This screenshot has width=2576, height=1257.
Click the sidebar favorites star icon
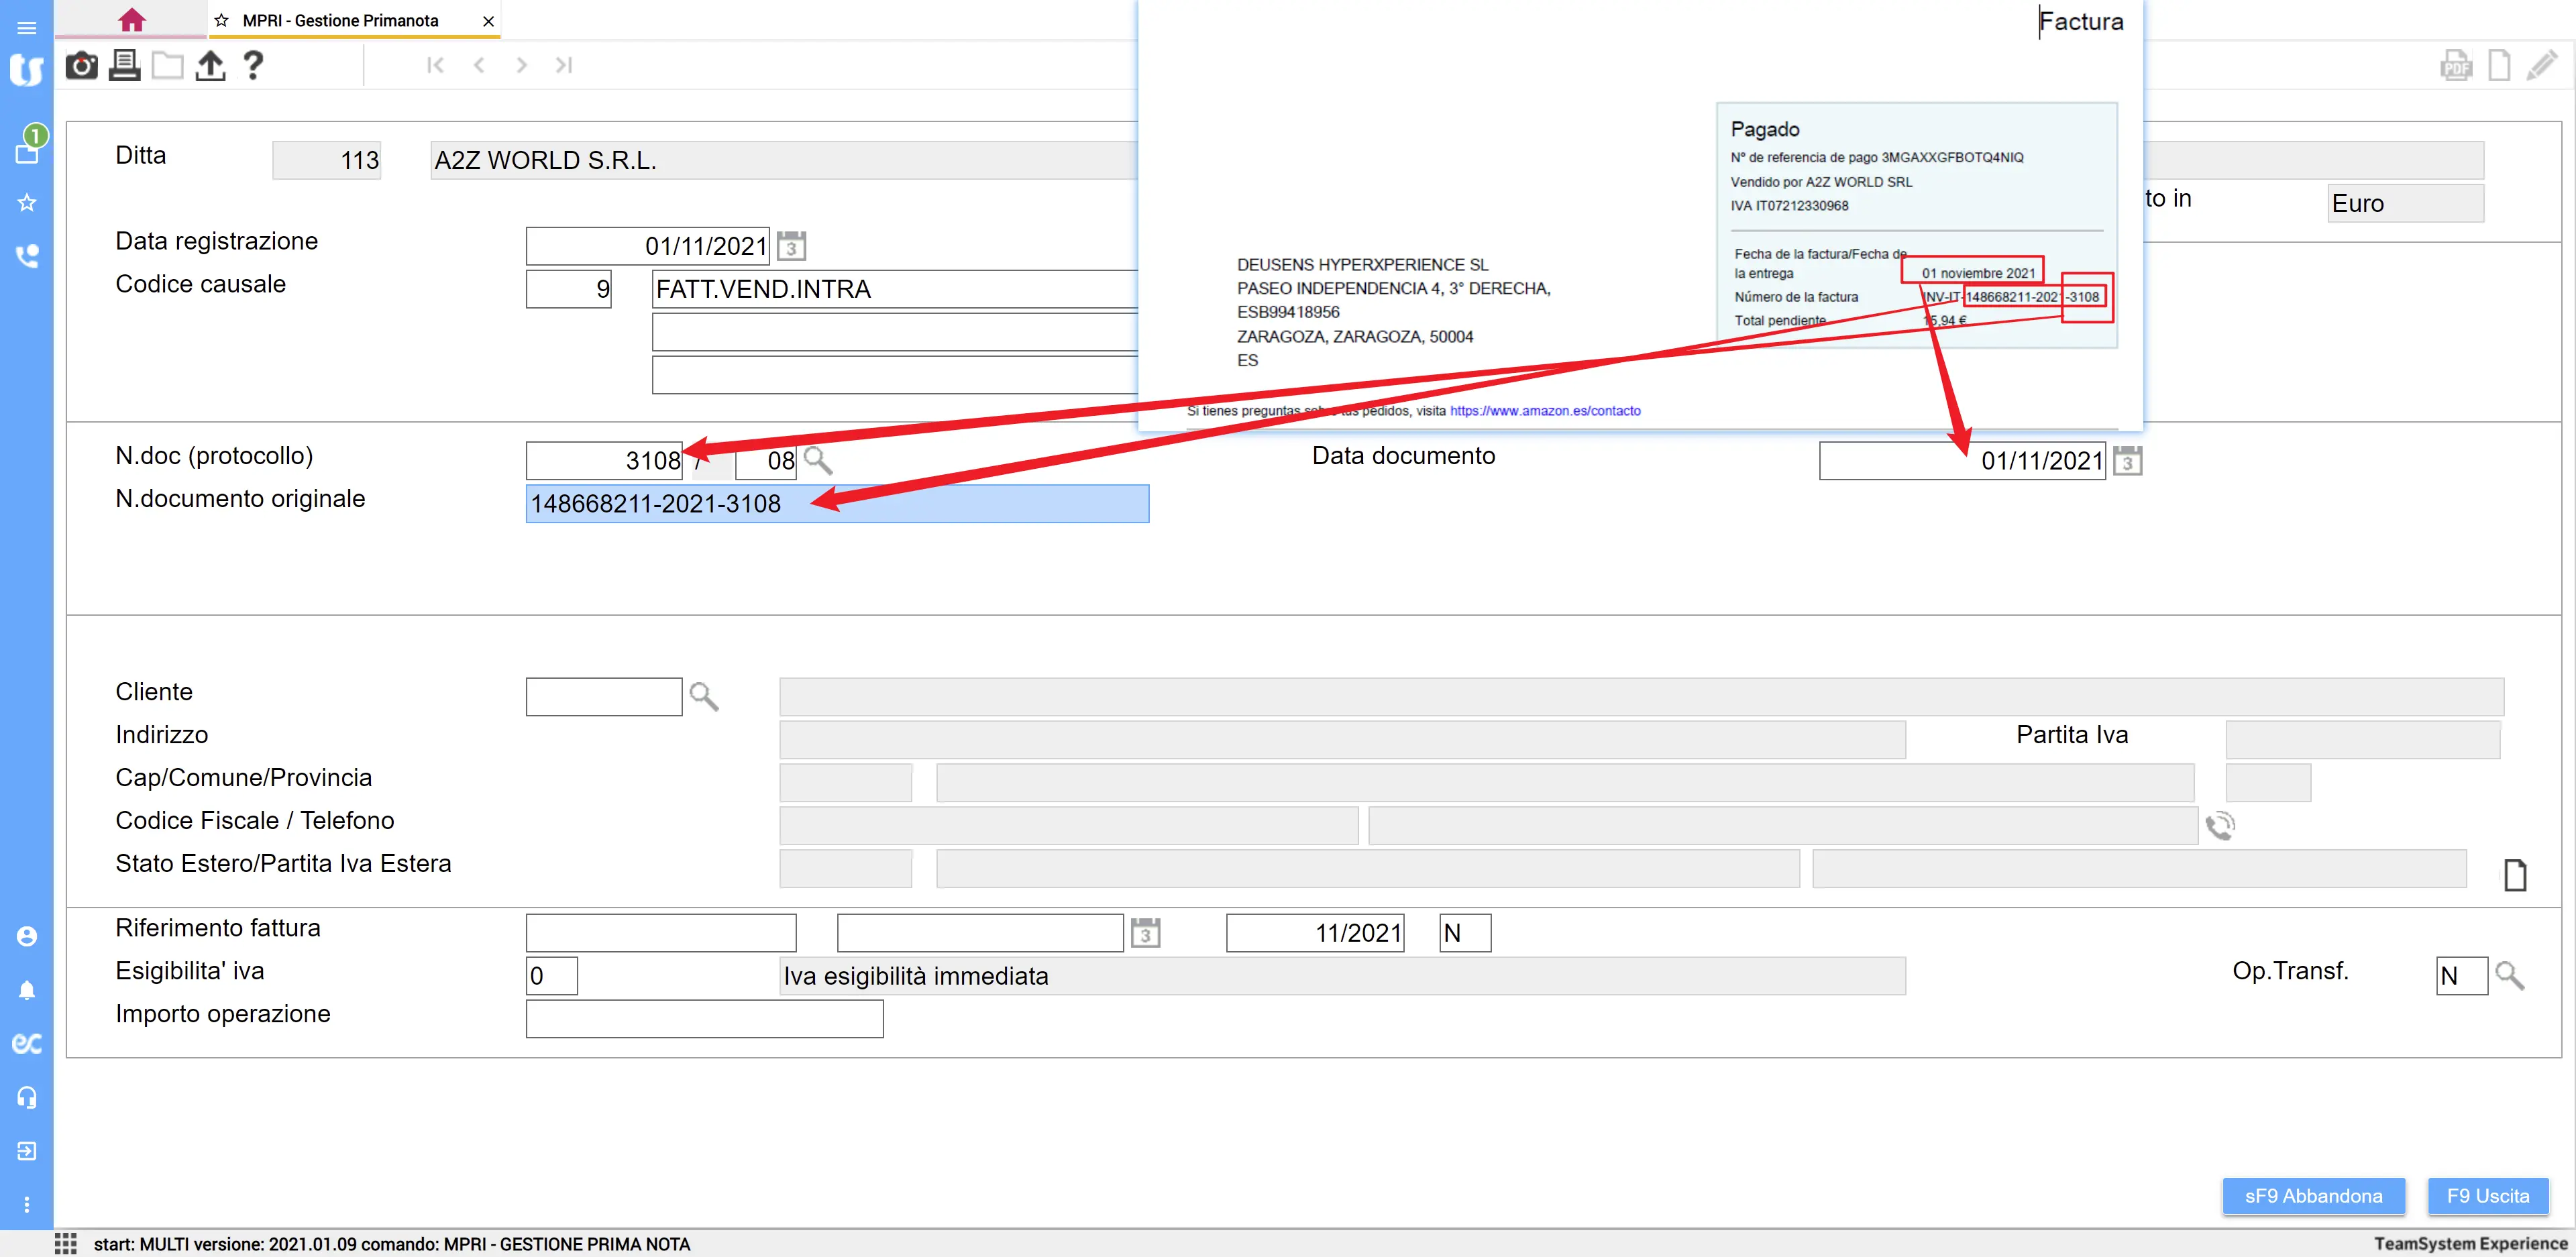[x=27, y=203]
